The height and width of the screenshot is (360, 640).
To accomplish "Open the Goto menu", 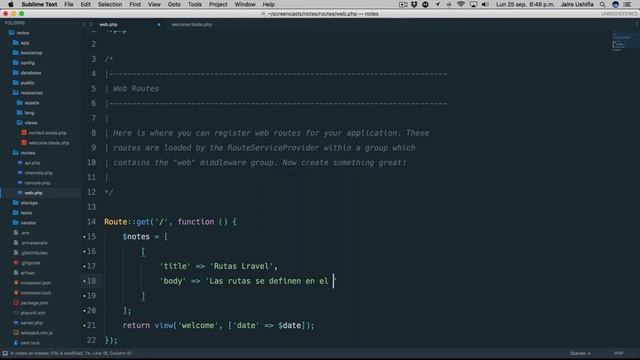I will (174, 4).
